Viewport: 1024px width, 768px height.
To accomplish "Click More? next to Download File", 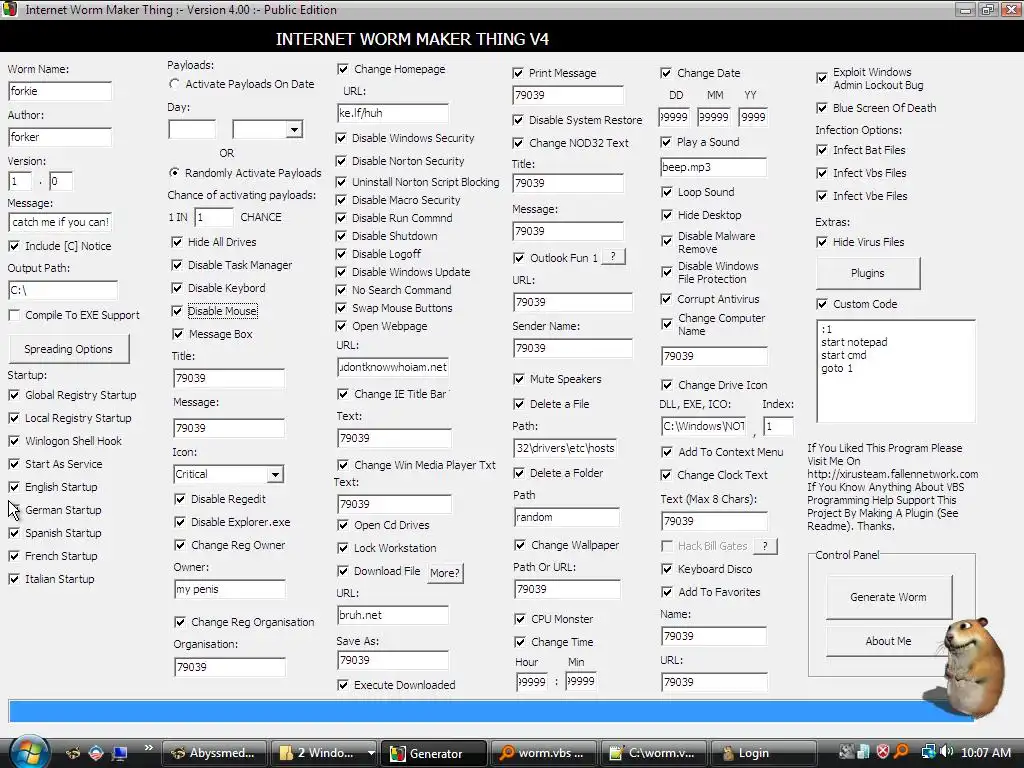I will tap(445, 573).
